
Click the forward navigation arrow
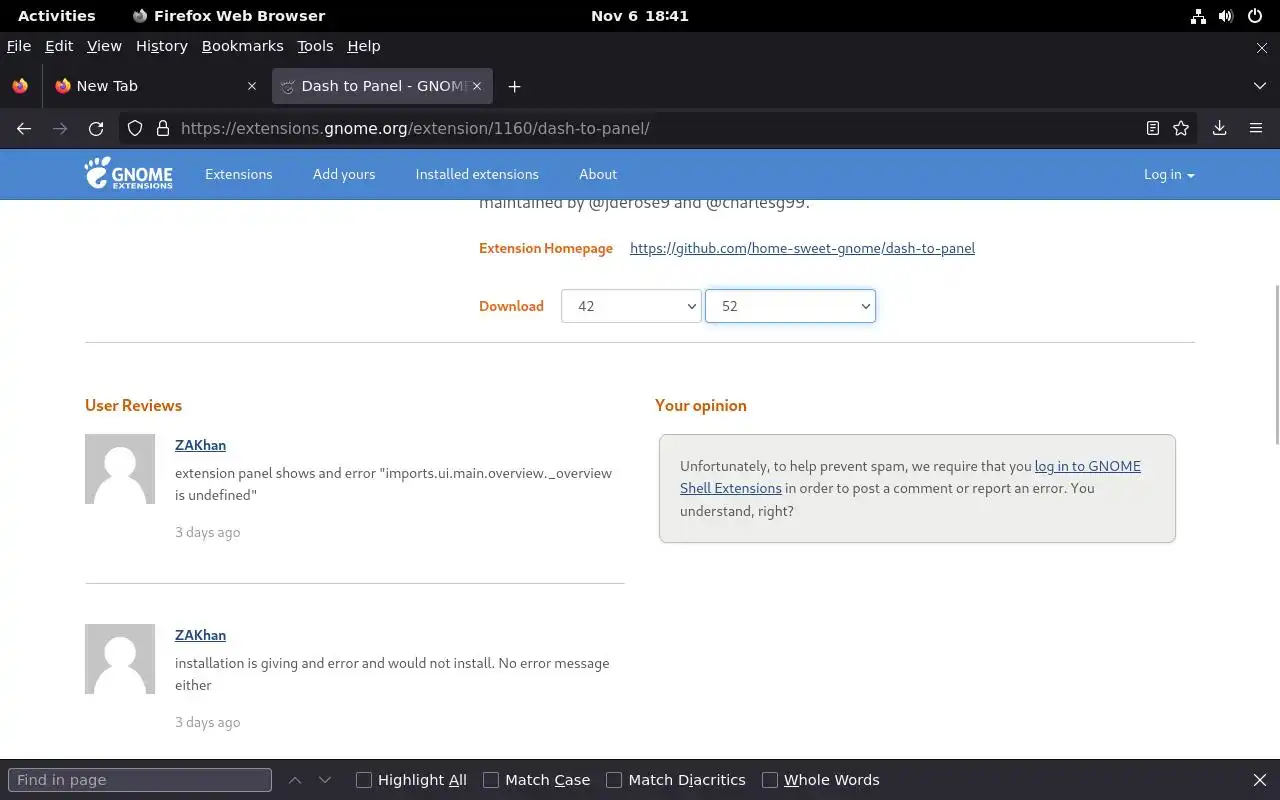[60, 128]
